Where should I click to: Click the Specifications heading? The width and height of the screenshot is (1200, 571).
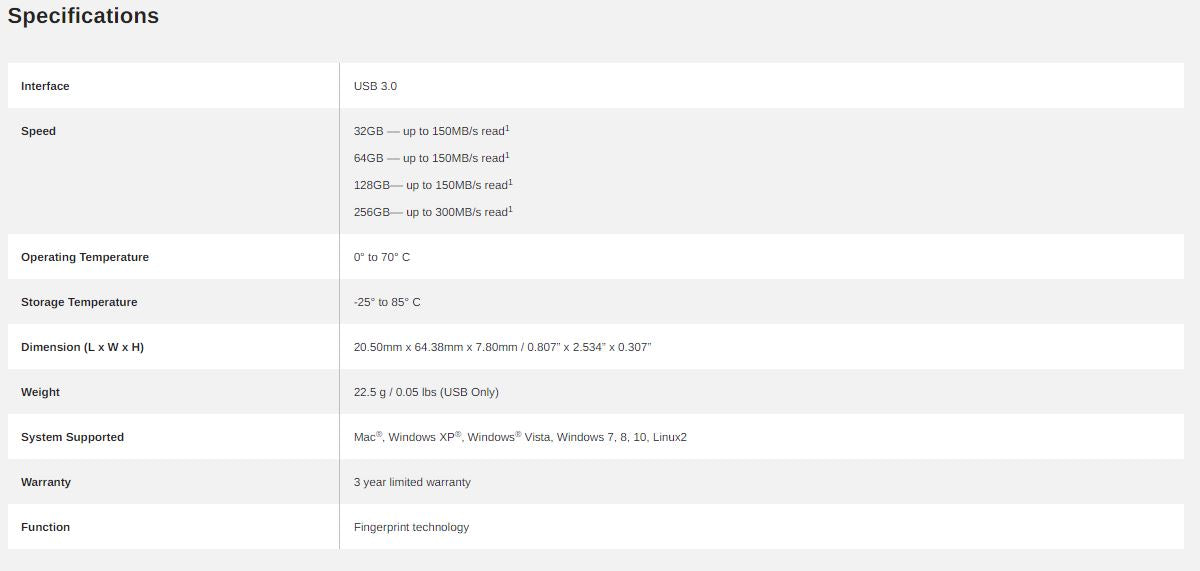point(83,16)
